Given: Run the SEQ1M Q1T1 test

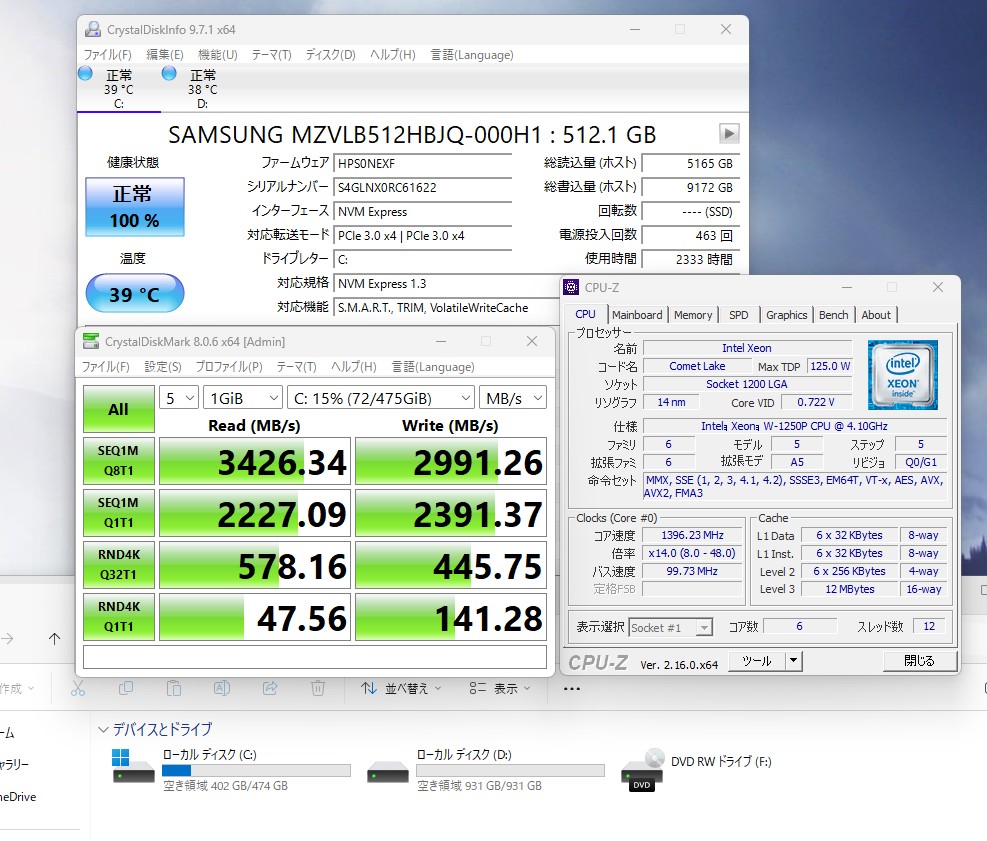Looking at the screenshot, I should point(118,512).
